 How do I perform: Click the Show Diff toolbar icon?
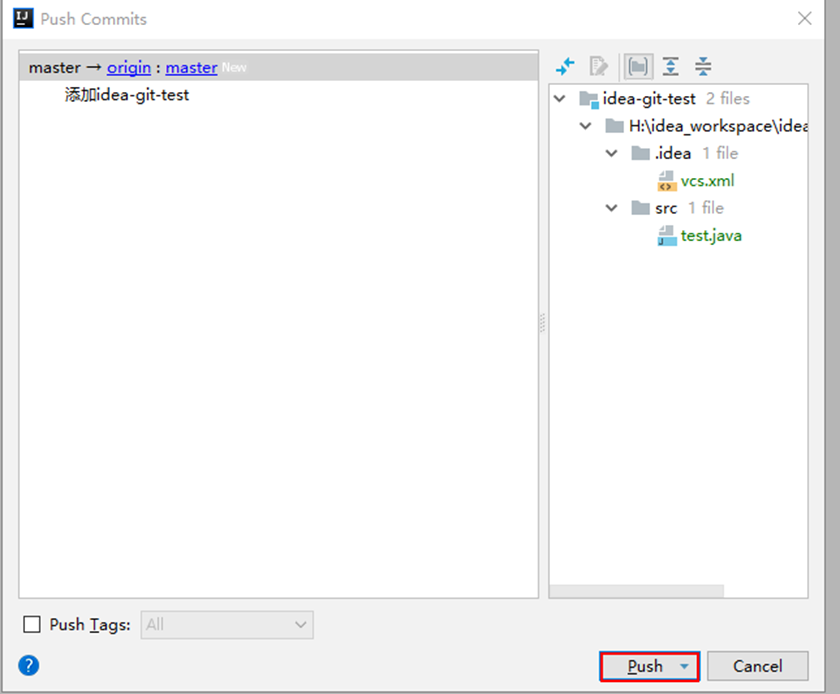tap(565, 66)
